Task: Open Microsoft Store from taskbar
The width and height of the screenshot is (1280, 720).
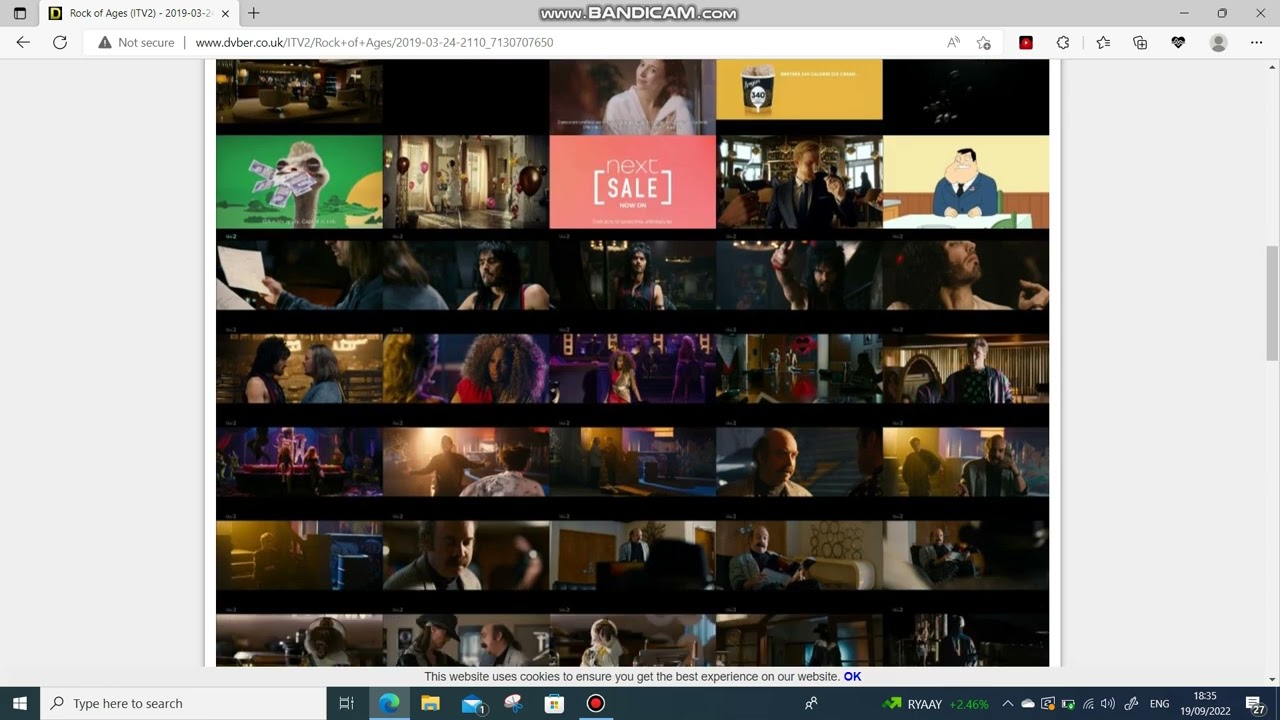Action: (554, 703)
